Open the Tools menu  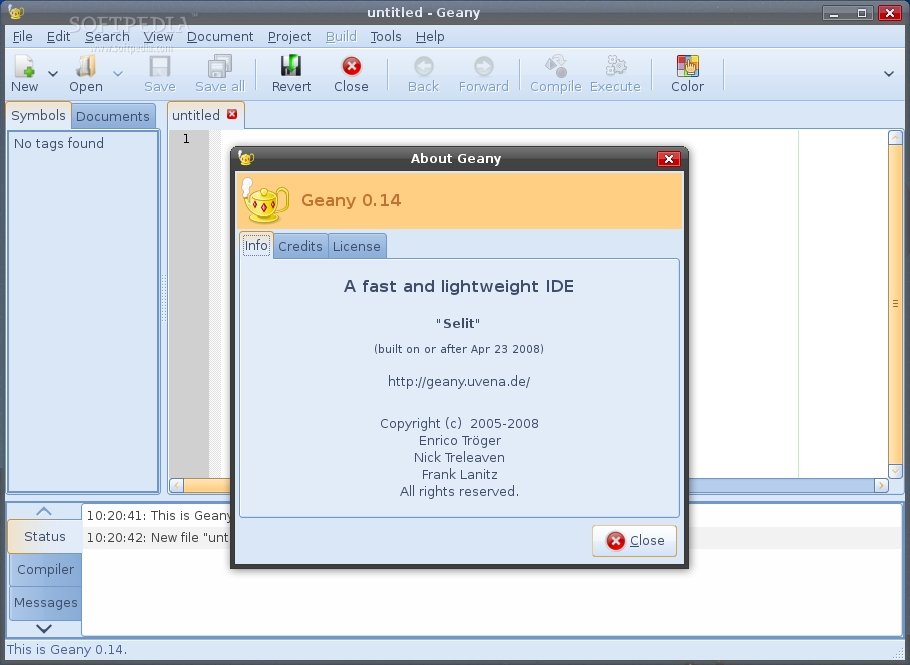pos(386,37)
